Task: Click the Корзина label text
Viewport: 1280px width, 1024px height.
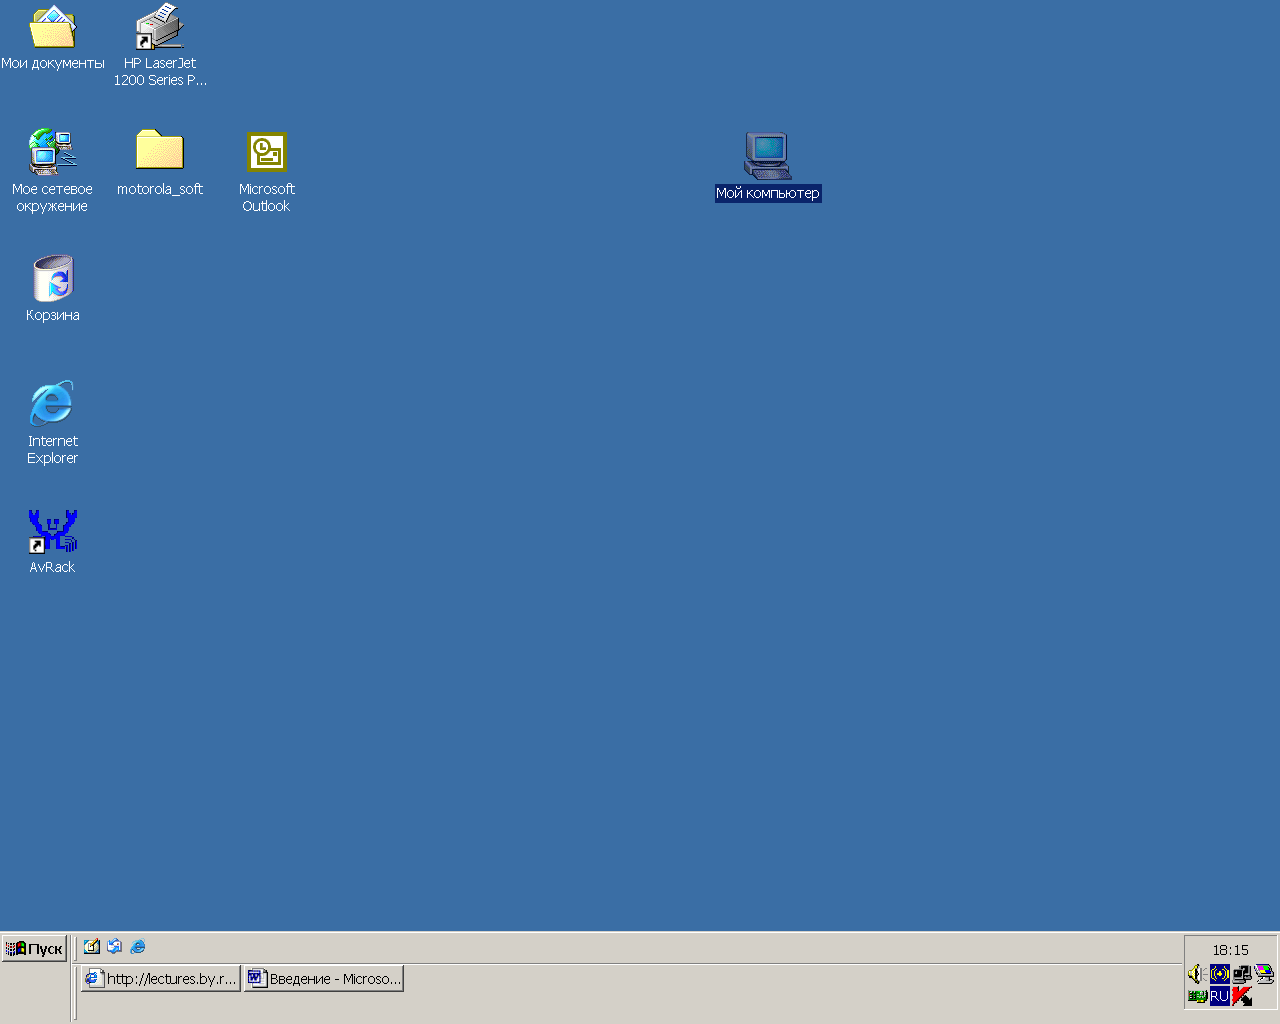Action: tap(53, 315)
